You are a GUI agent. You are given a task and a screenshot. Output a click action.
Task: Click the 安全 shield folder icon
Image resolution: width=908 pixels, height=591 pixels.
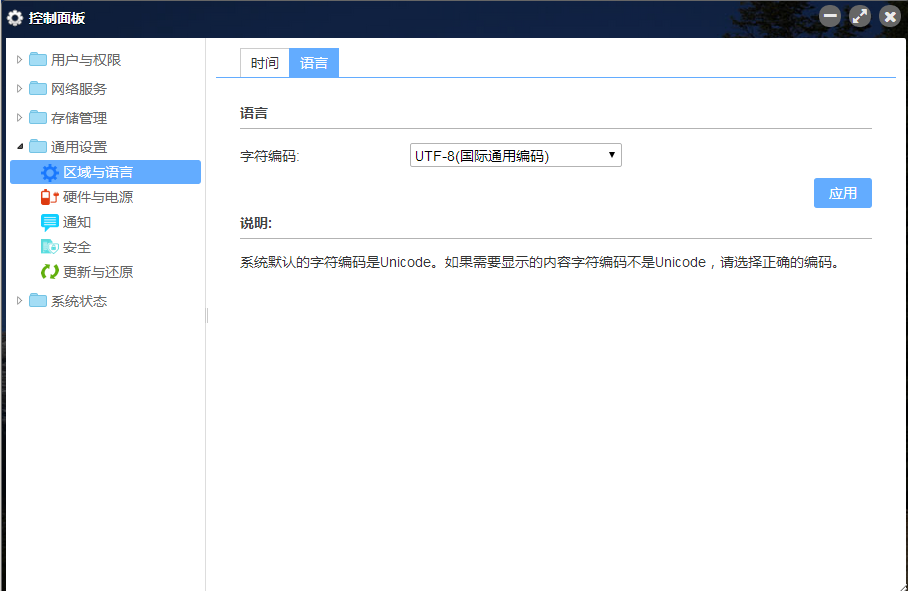click(x=50, y=247)
